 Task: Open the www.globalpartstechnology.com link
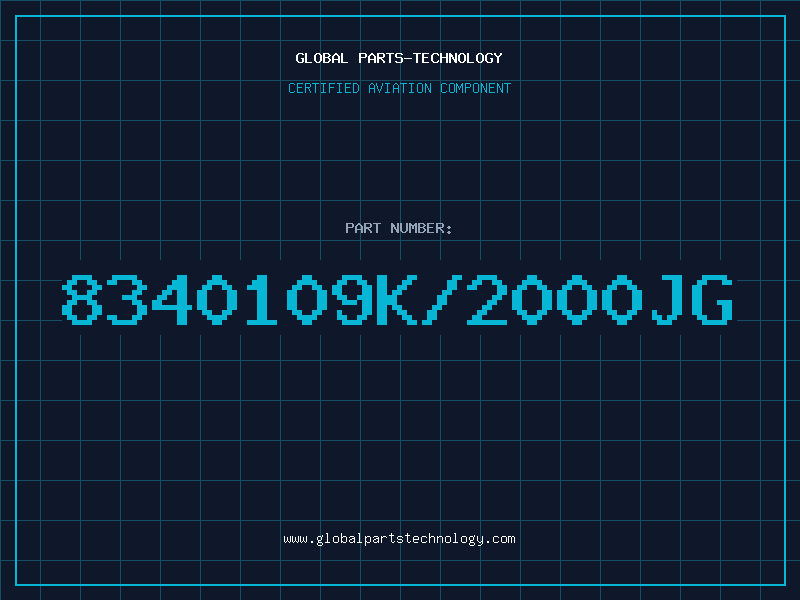(x=399, y=539)
